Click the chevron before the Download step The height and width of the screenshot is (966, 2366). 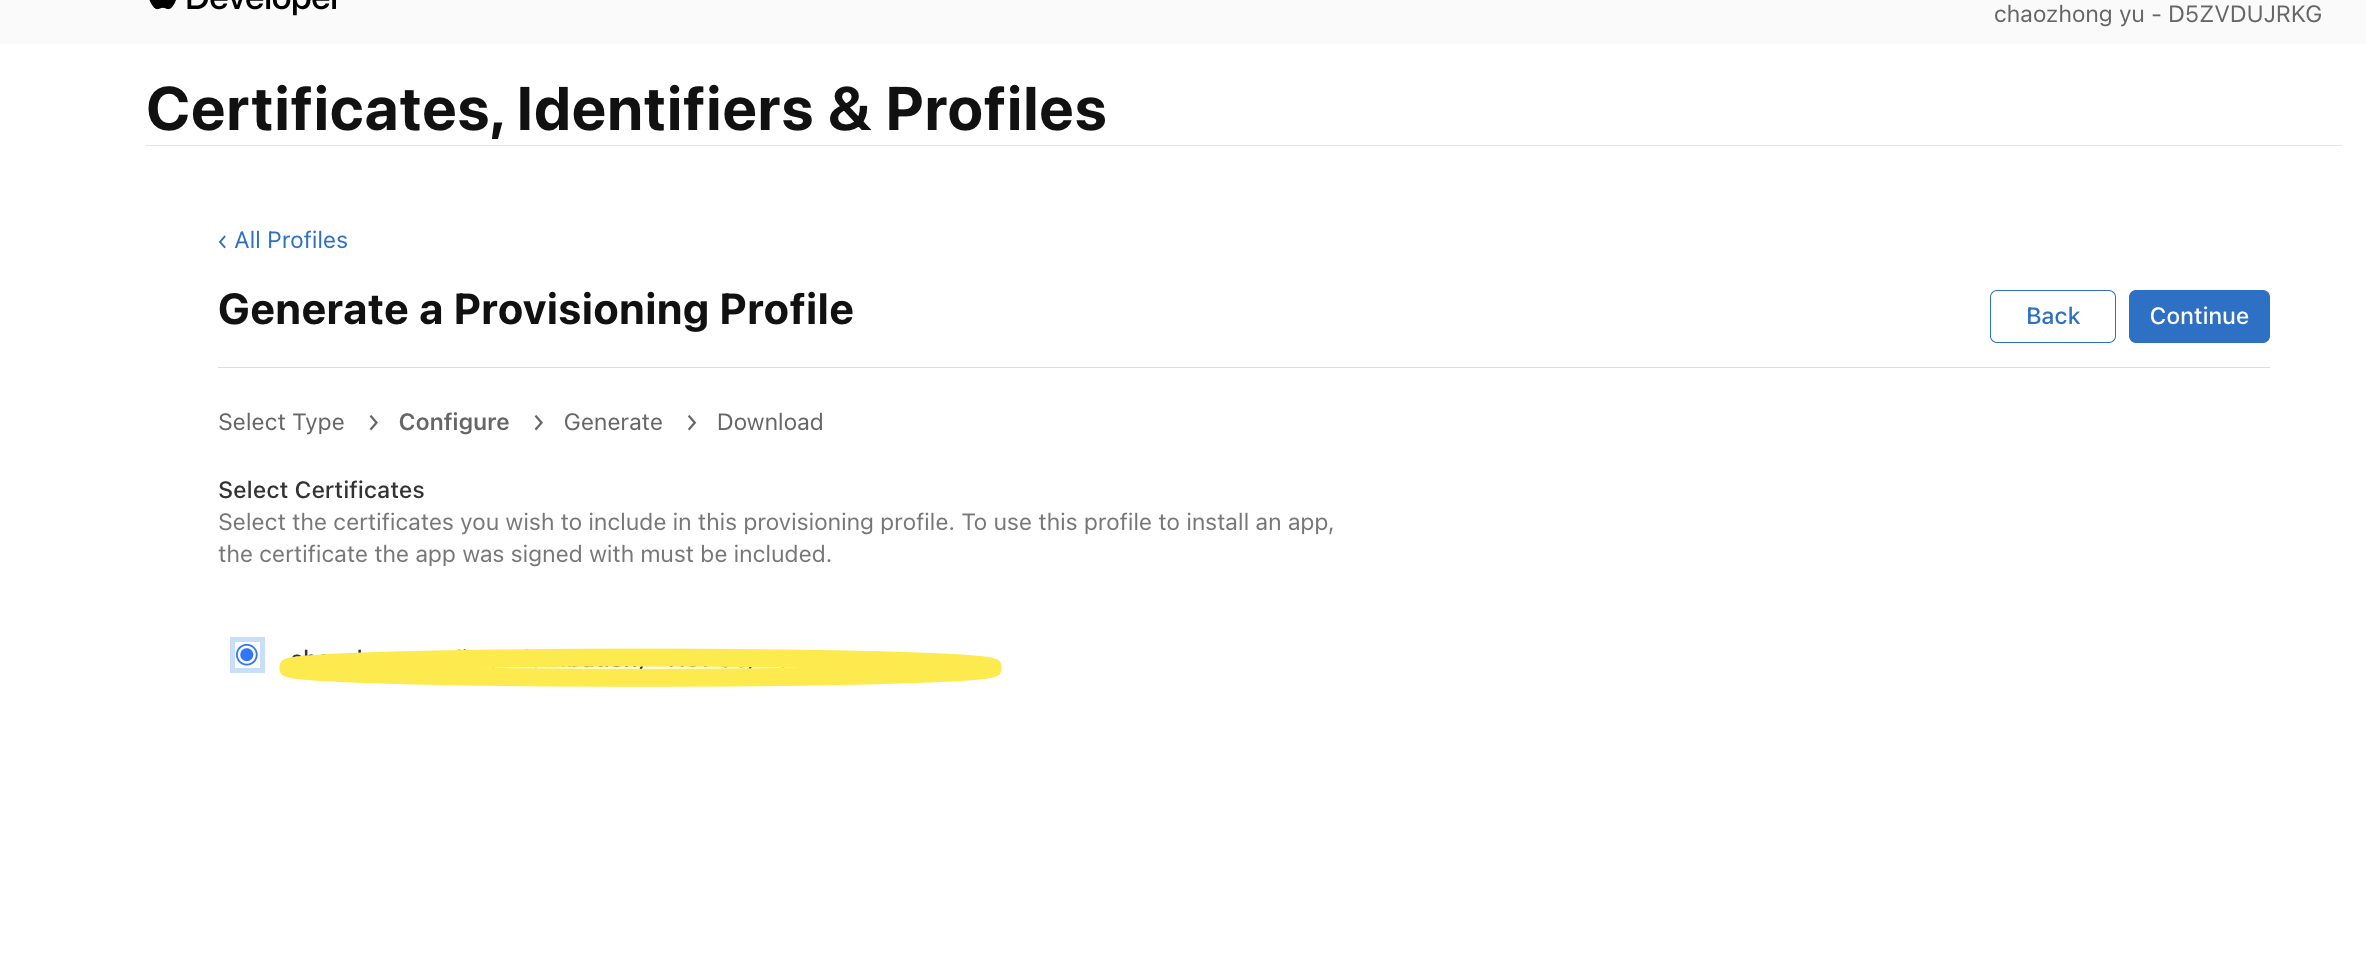[x=691, y=423]
